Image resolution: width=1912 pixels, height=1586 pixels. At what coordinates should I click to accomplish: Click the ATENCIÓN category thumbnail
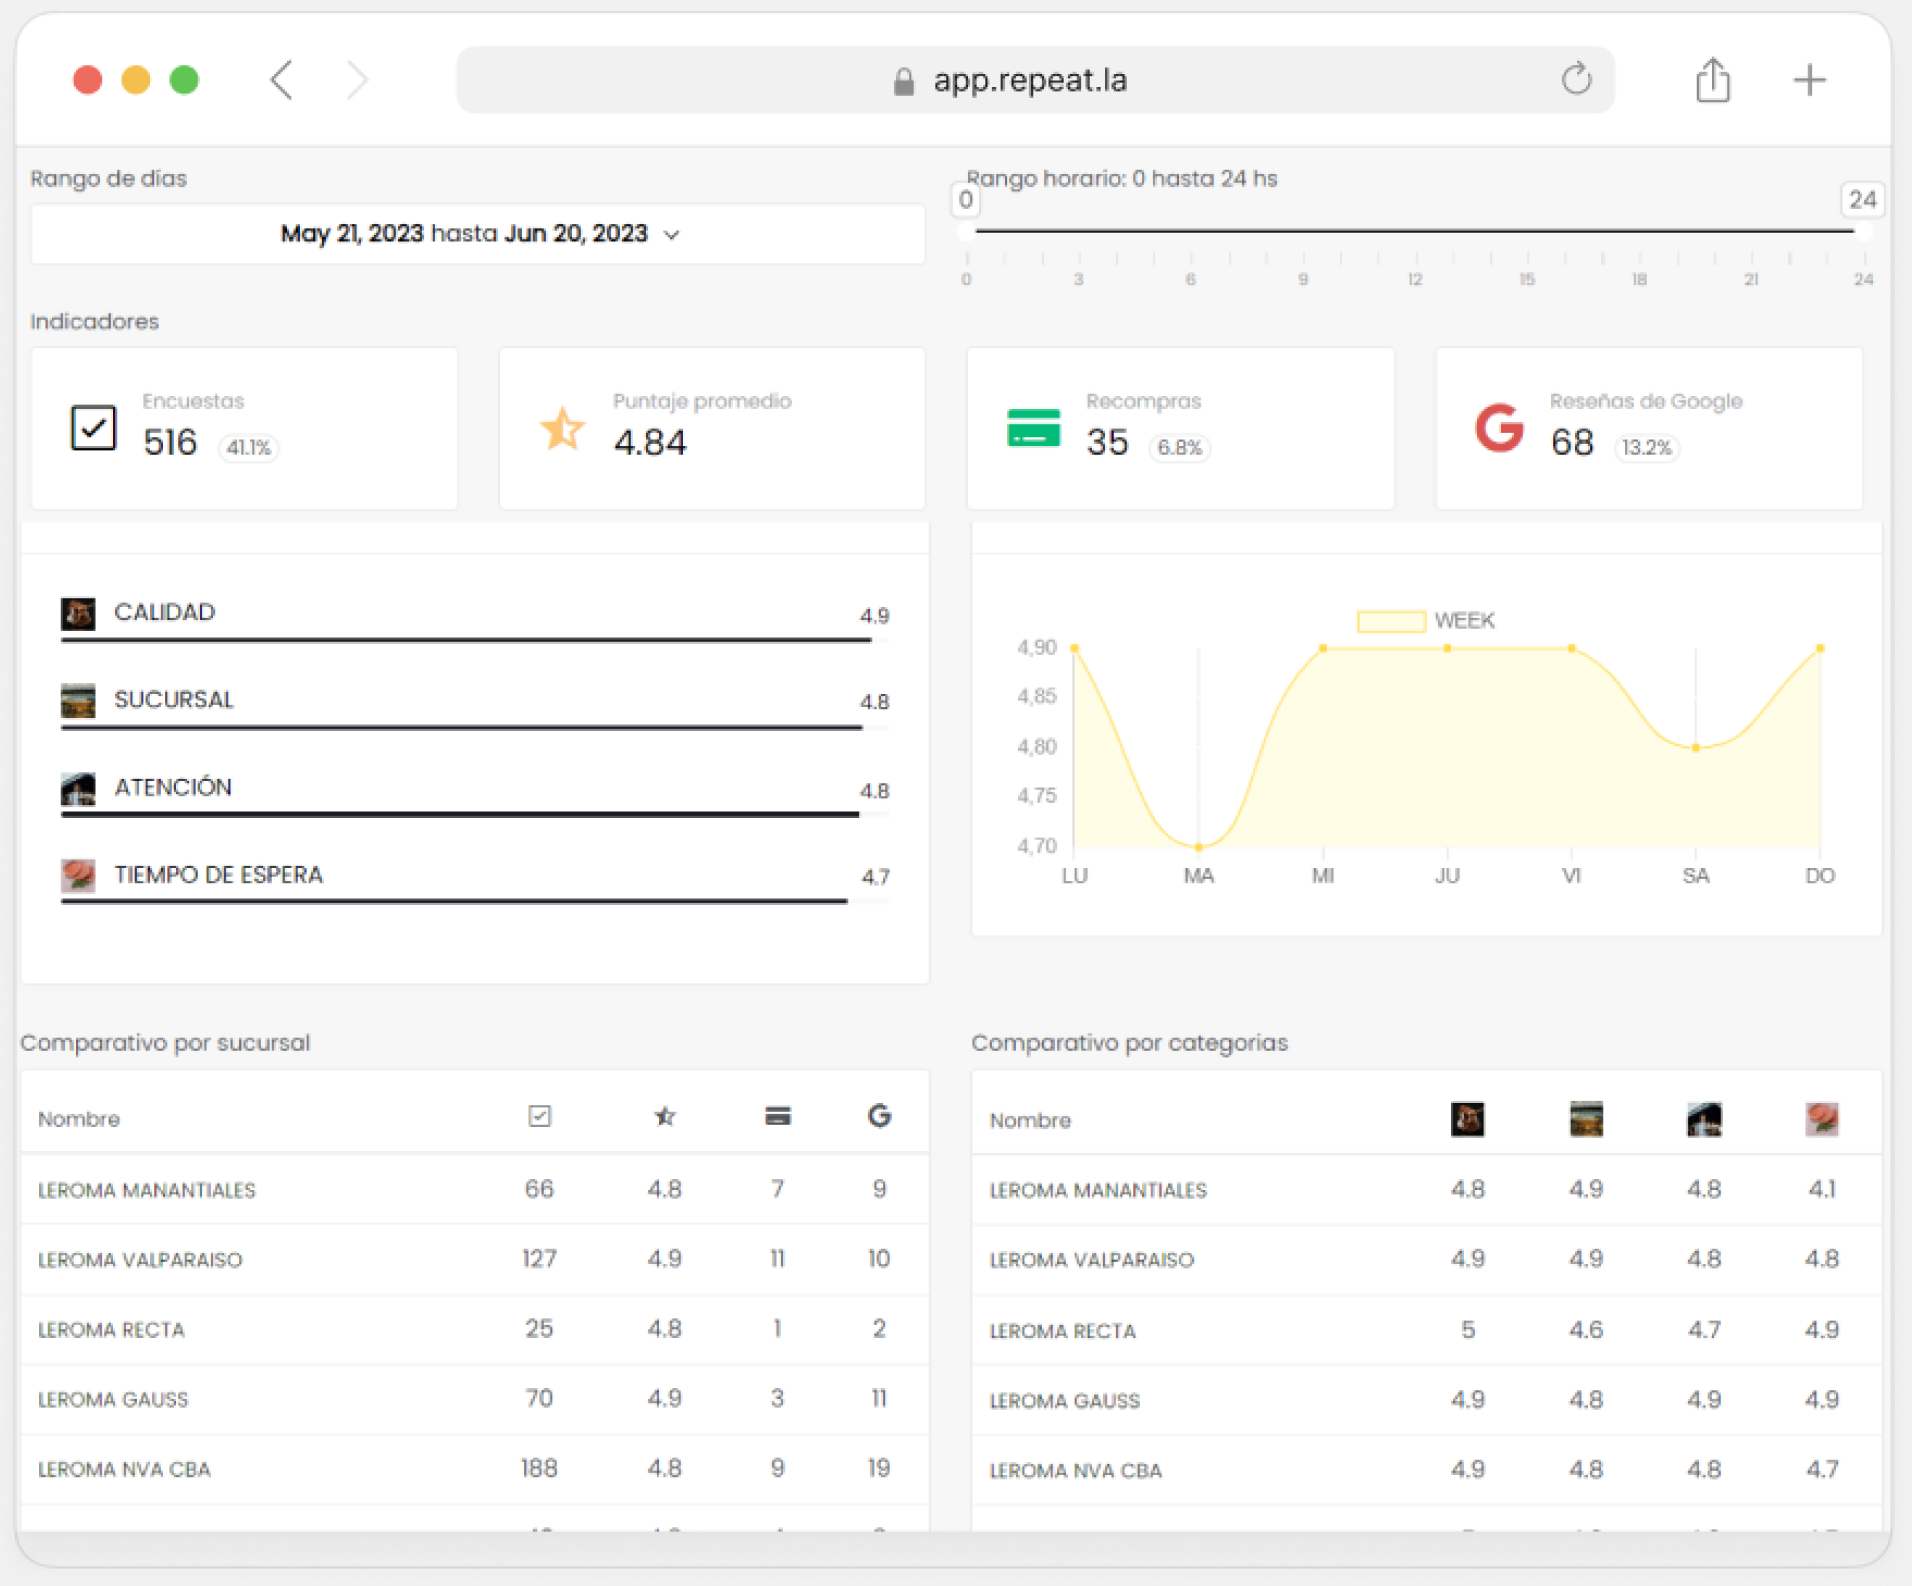pos(78,788)
